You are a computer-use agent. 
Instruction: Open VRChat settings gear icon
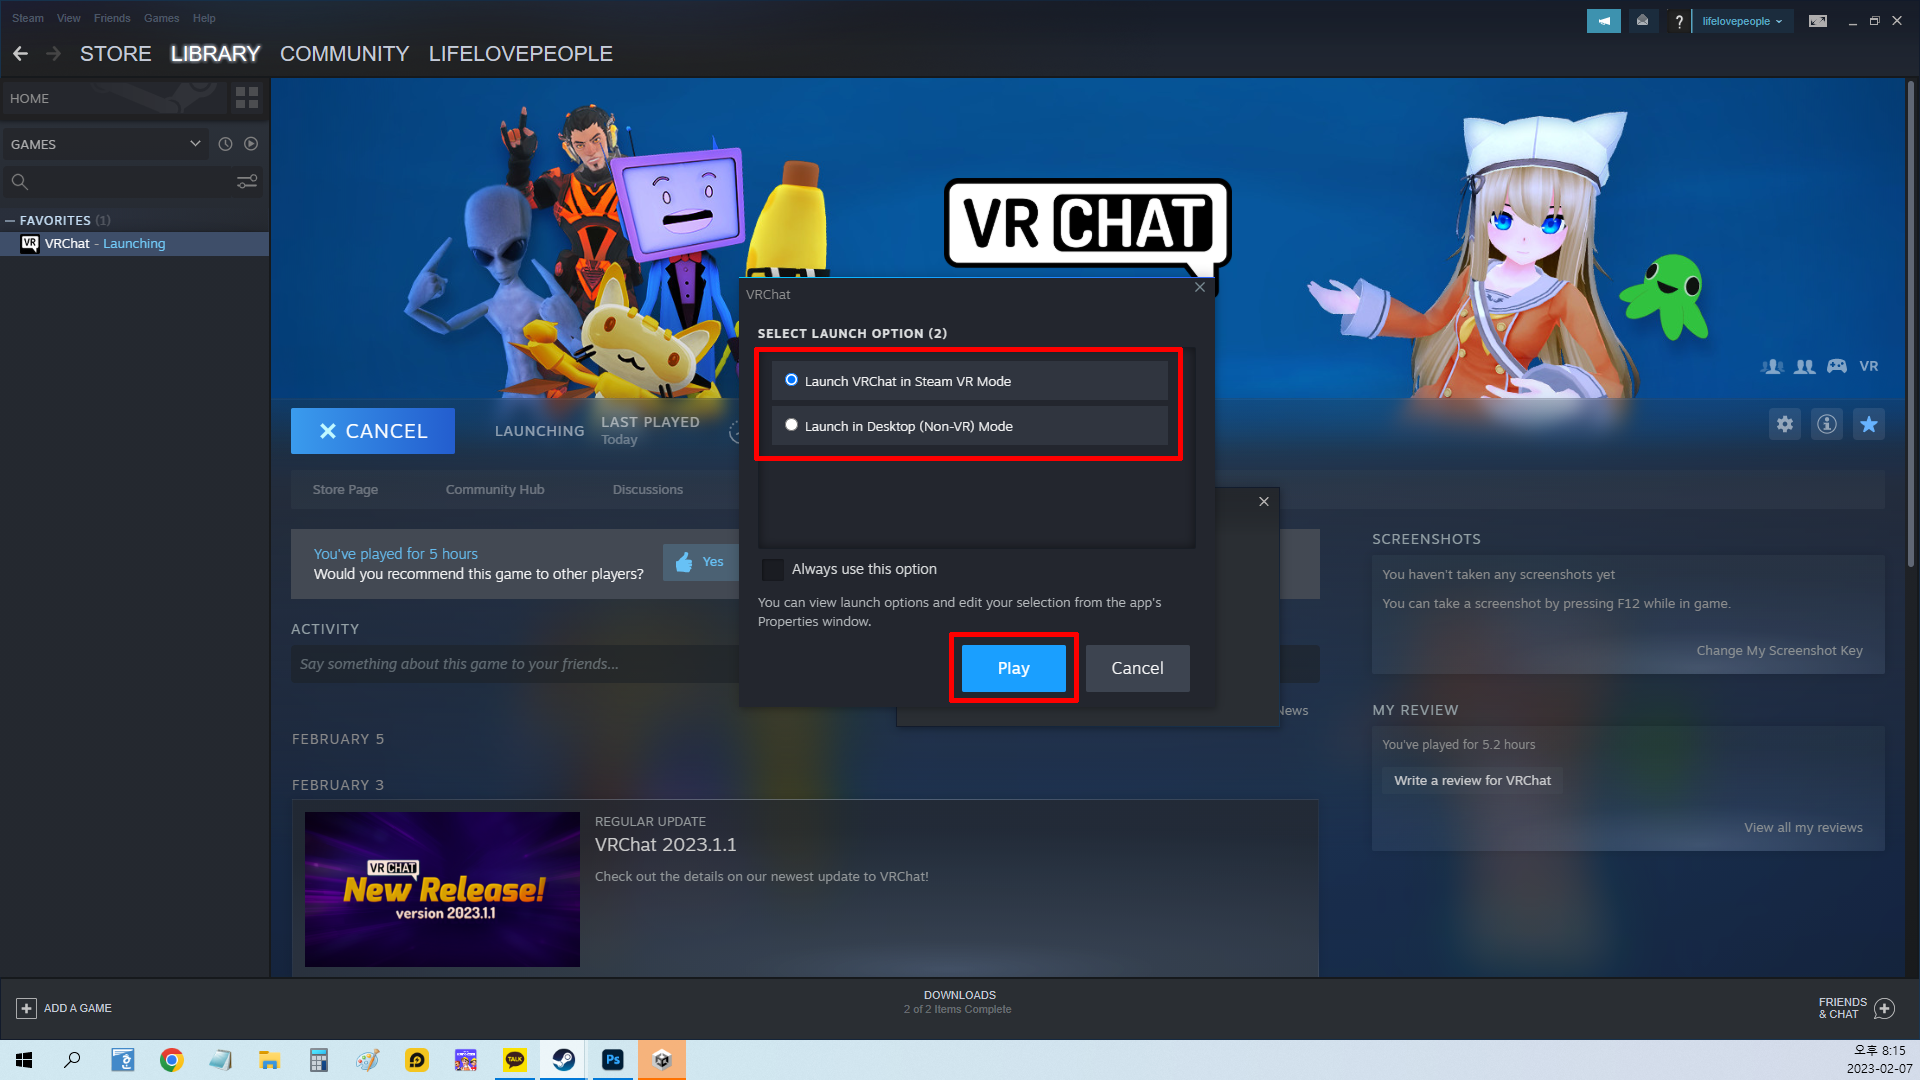pos(1784,424)
